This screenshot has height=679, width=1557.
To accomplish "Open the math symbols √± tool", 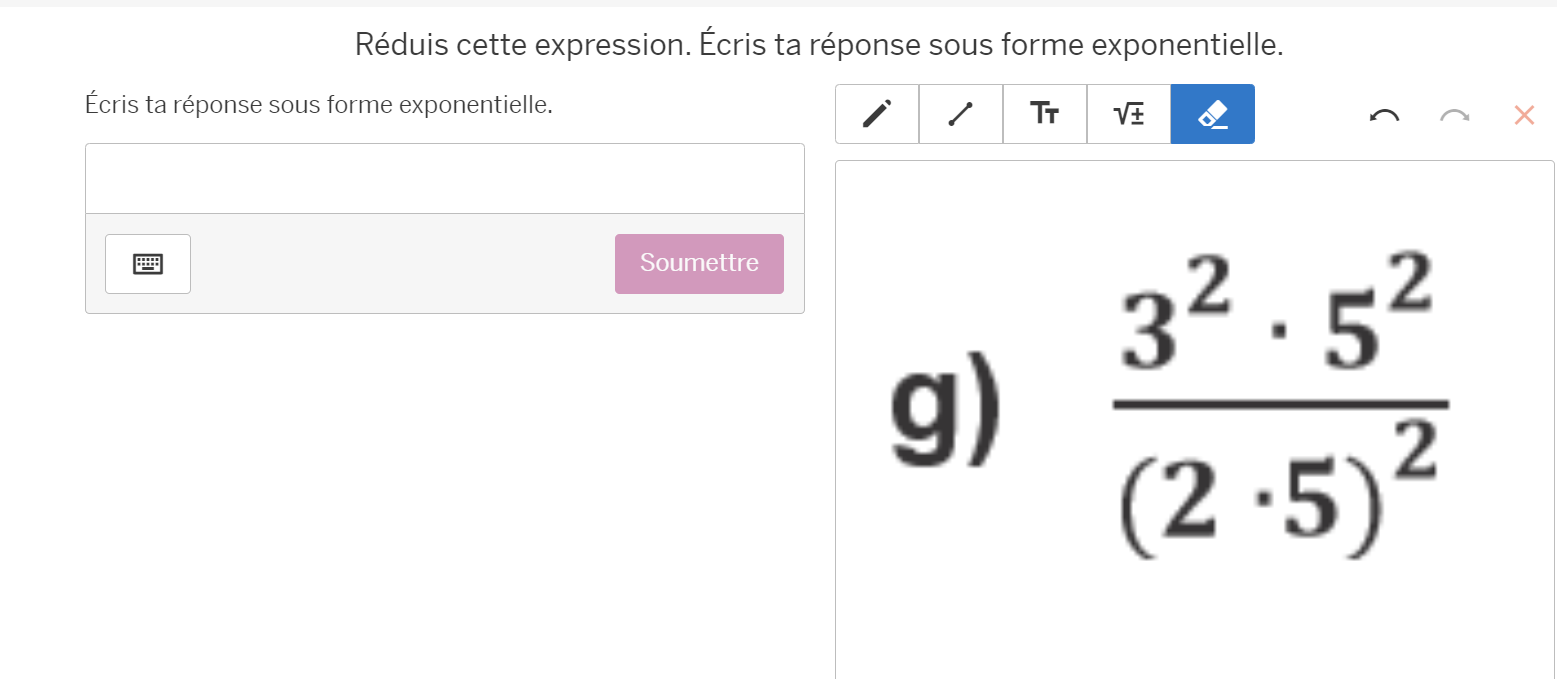I will tap(1129, 114).
